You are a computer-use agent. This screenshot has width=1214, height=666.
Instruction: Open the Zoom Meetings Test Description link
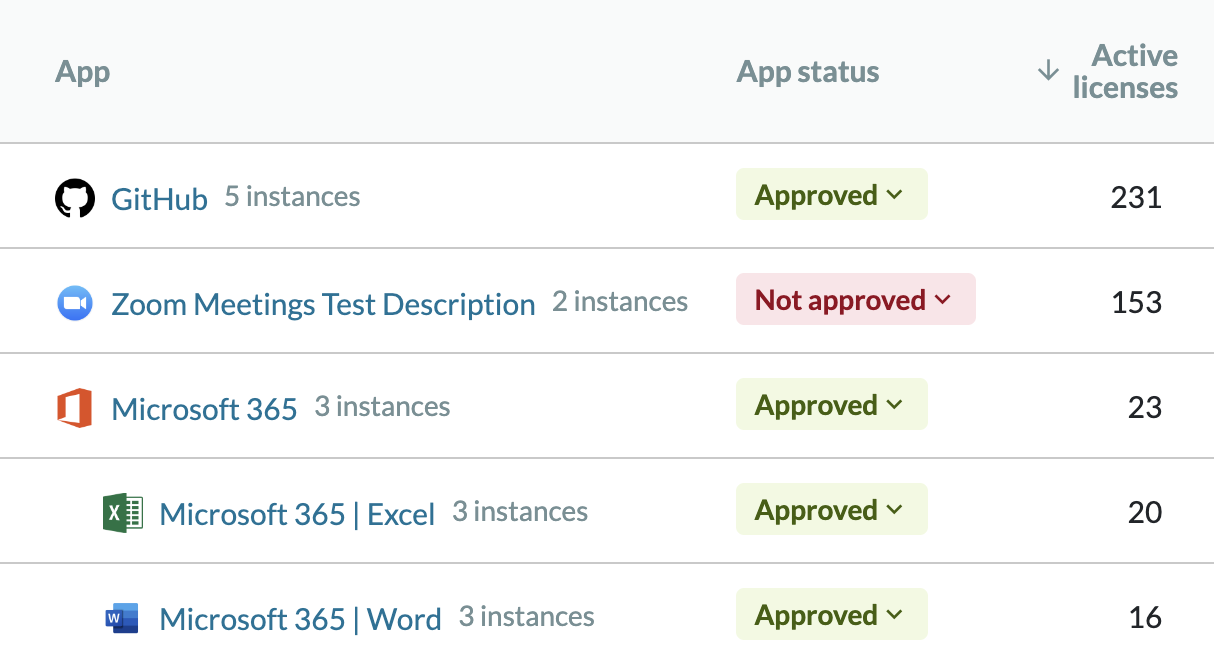[322, 304]
